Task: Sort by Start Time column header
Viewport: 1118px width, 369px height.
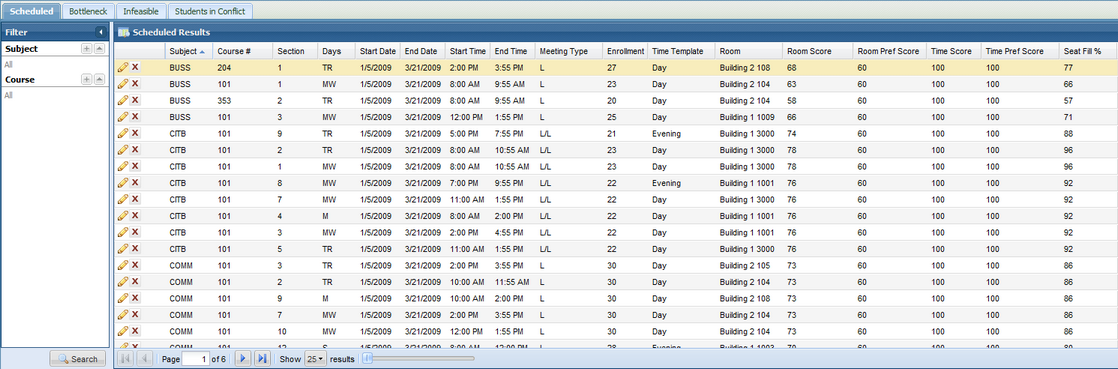Action: (x=468, y=51)
